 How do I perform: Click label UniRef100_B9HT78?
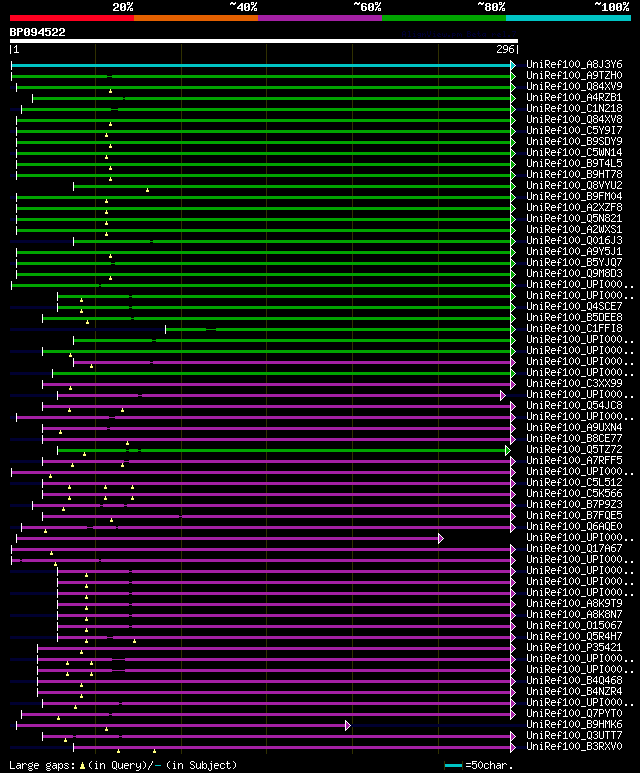point(574,175)
